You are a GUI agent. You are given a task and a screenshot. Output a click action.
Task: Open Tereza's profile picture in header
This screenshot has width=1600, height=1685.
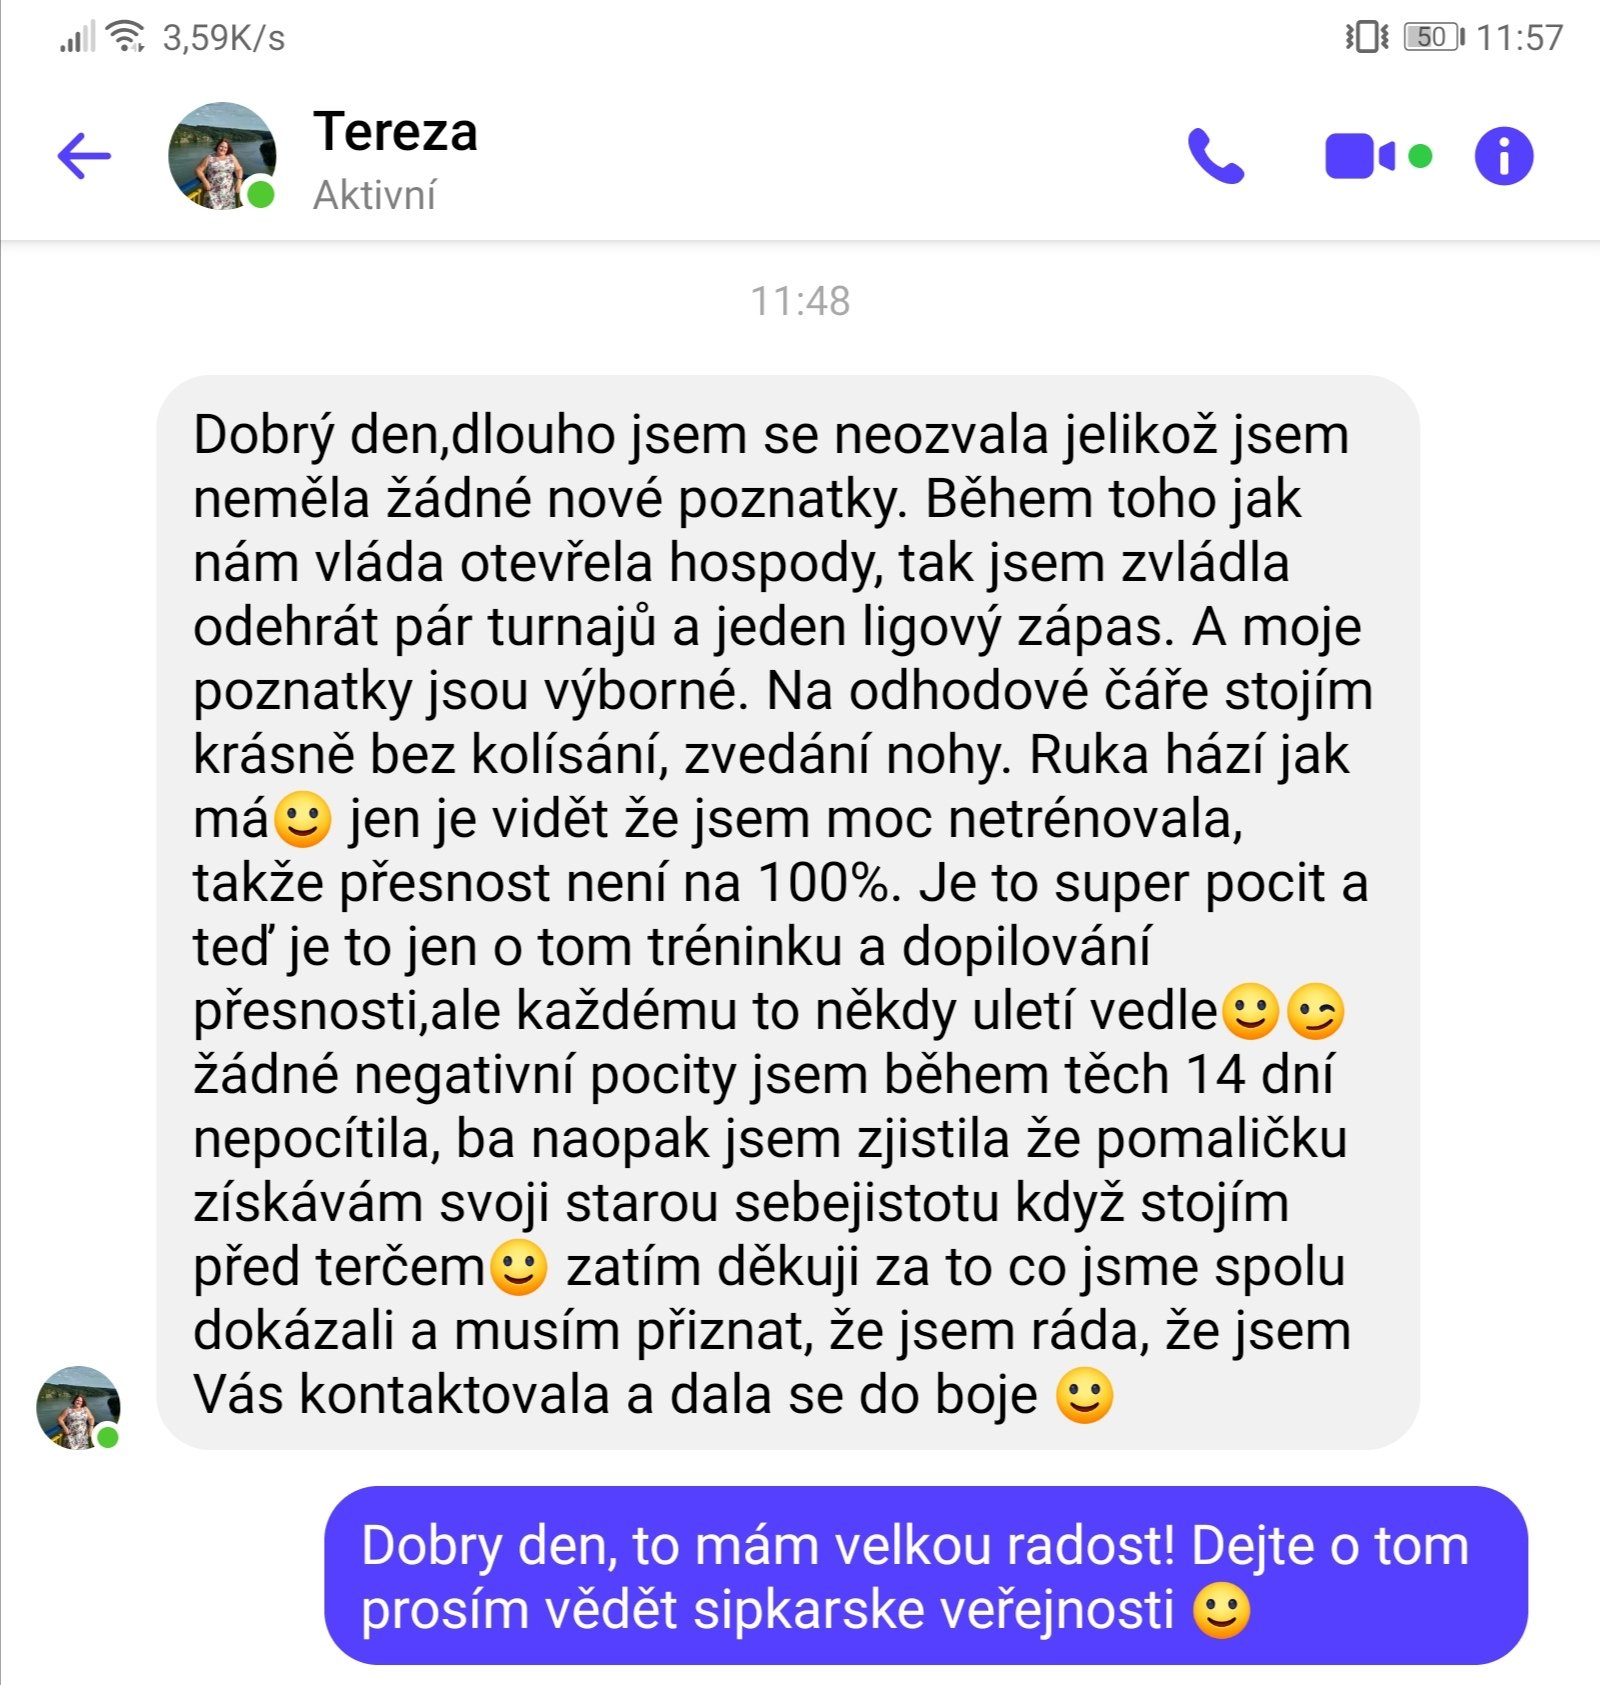tap(222, 156)
